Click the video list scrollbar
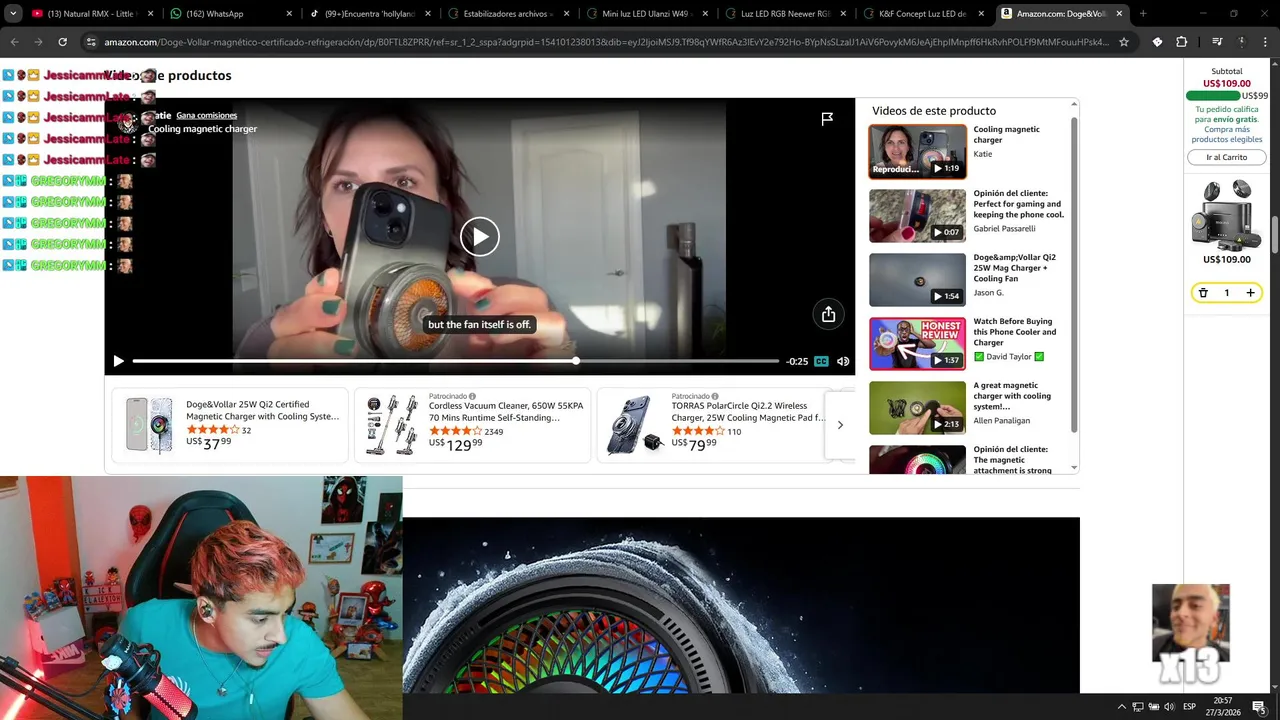The image size is (1280, 720). click(1074, 275)
